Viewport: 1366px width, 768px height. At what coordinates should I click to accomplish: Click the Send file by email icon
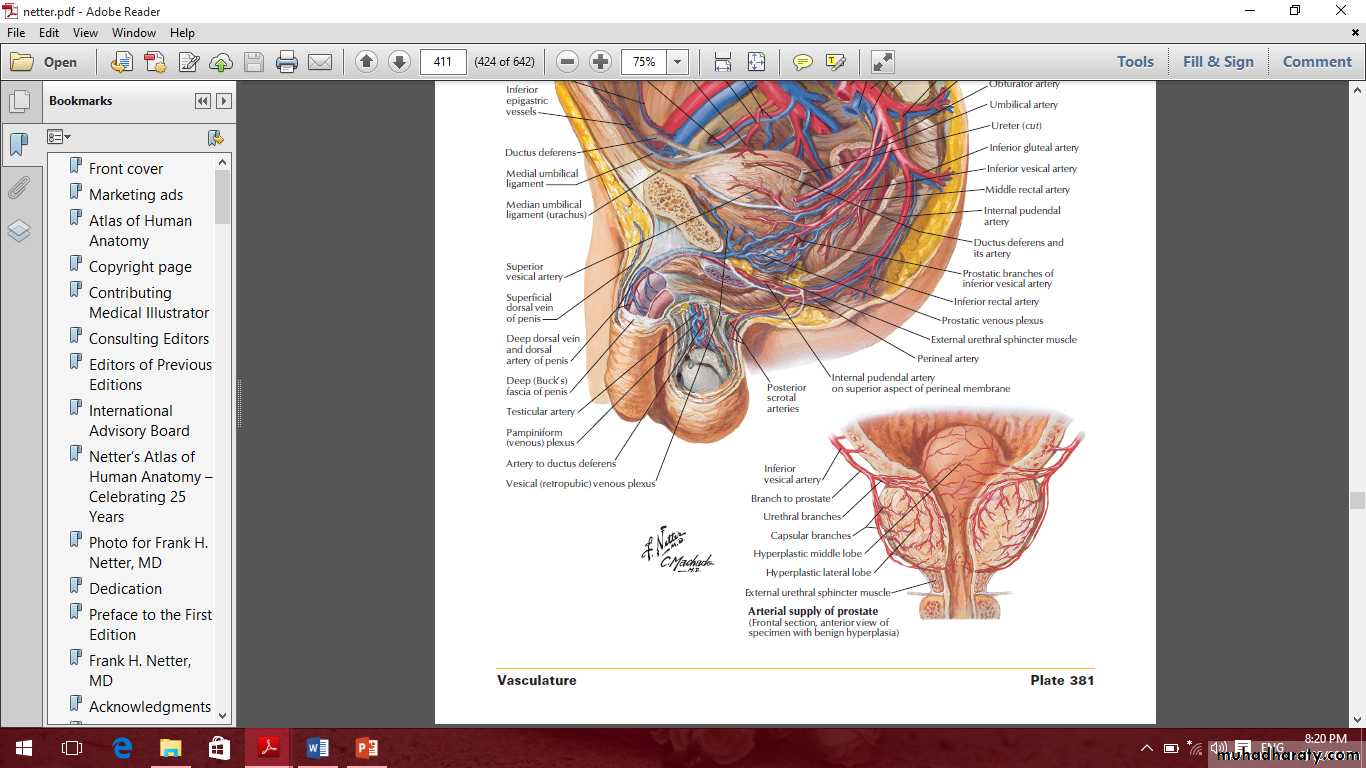[x=320, y=62]
